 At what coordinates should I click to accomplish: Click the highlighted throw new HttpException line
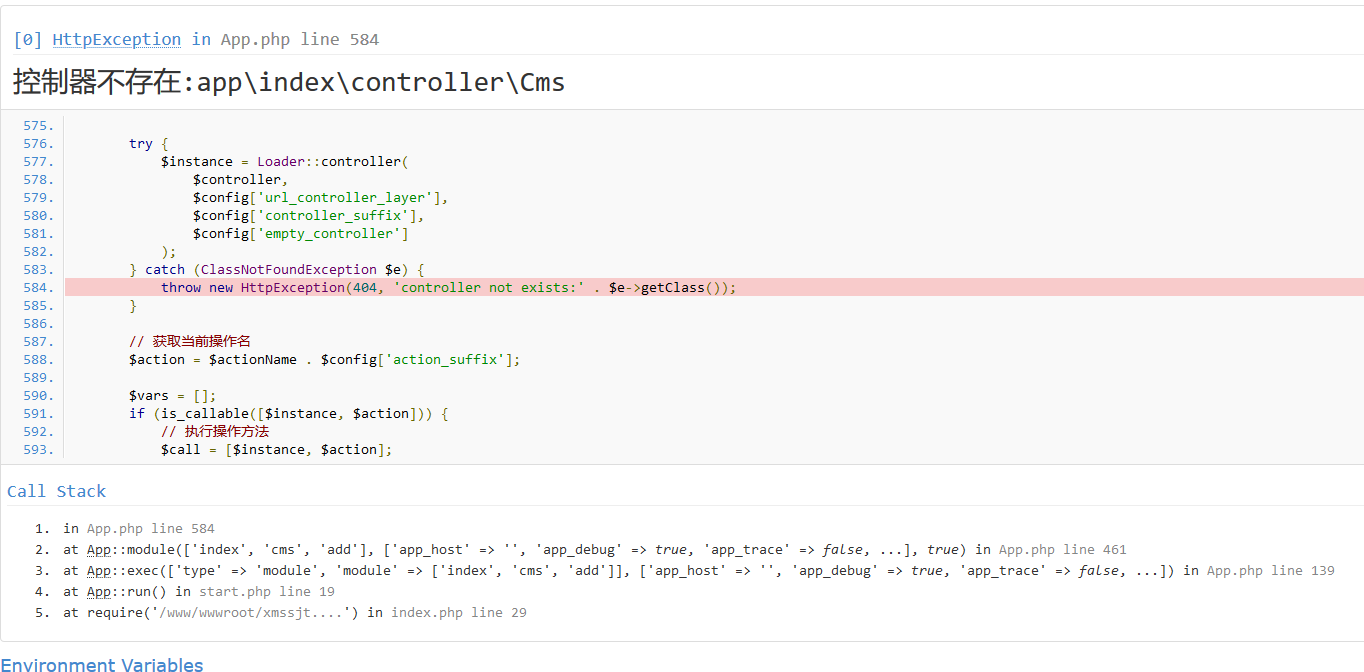[x=448, y=287]
